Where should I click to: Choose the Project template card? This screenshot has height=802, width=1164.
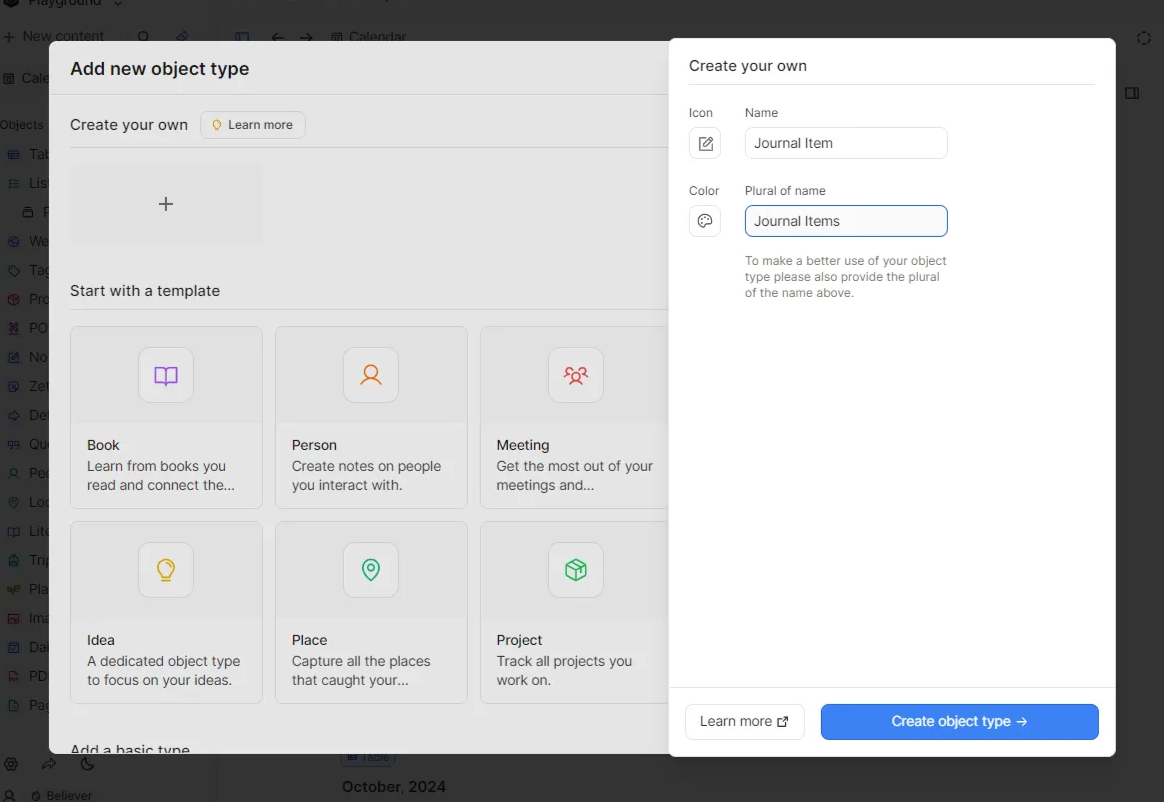pyautogui.click(x=575, y=613)
